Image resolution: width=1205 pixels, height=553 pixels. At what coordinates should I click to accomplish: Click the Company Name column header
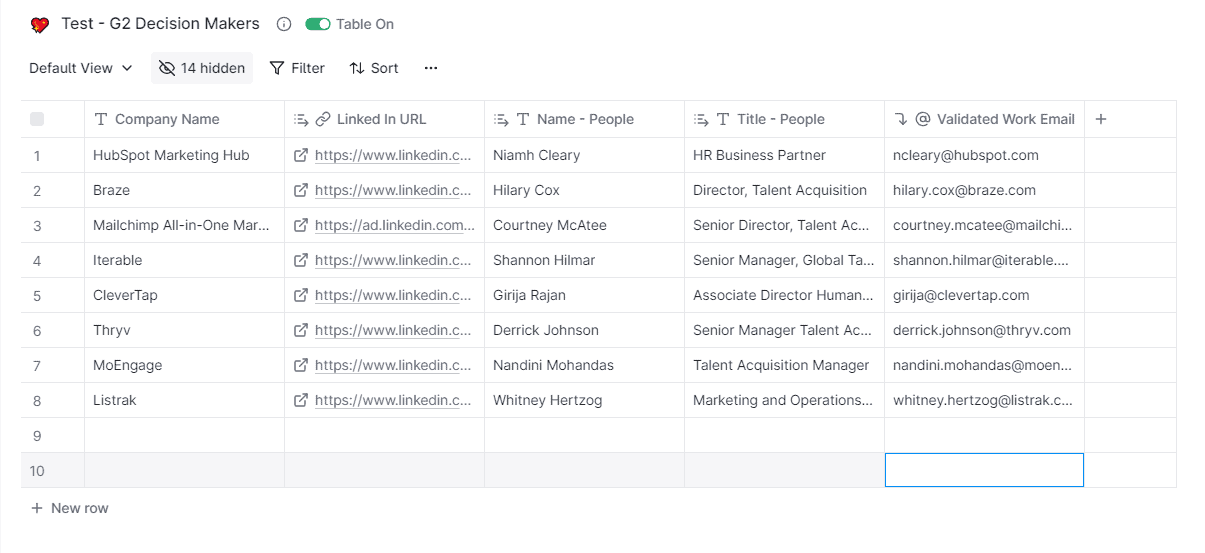[167, 119]
